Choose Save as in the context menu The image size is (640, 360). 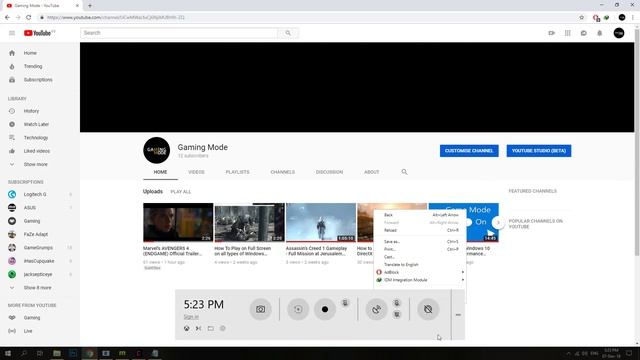click(x=420, y=242)
